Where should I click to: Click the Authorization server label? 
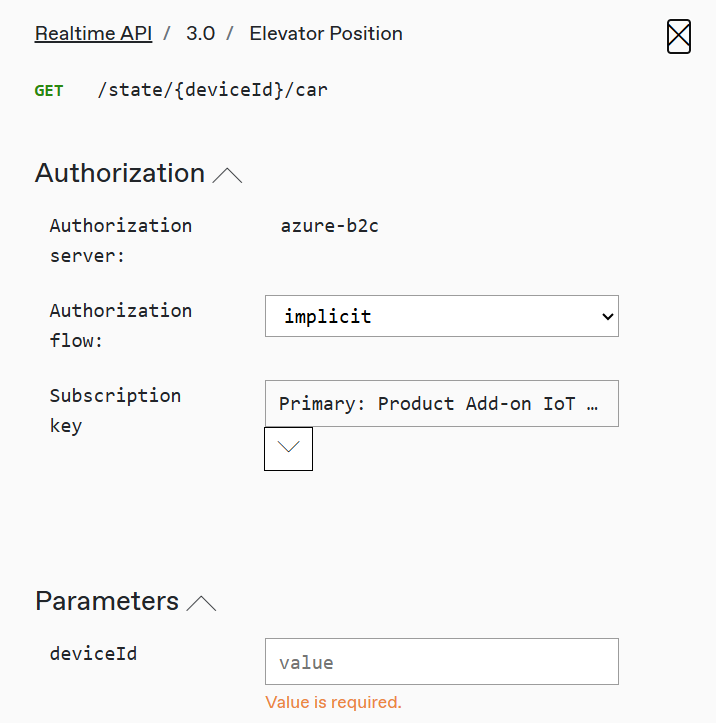(x=120, y=240)
